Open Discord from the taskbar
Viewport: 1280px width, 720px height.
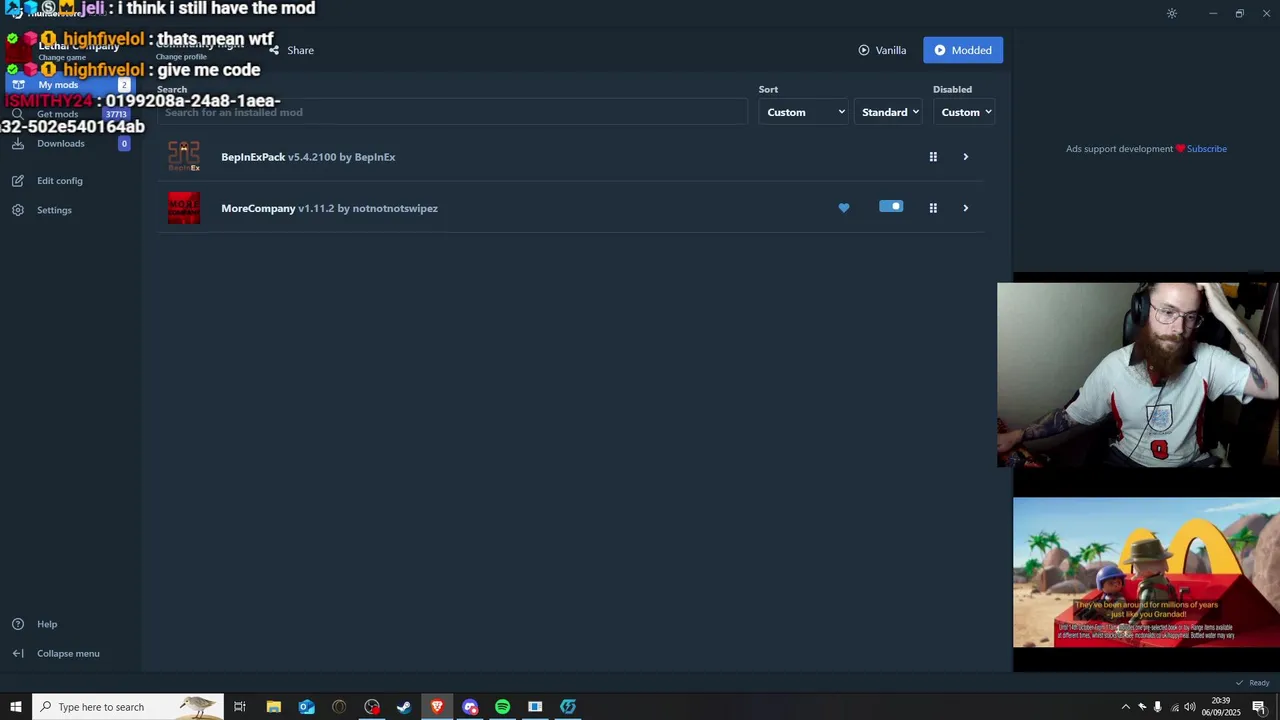tap(470, 707)
